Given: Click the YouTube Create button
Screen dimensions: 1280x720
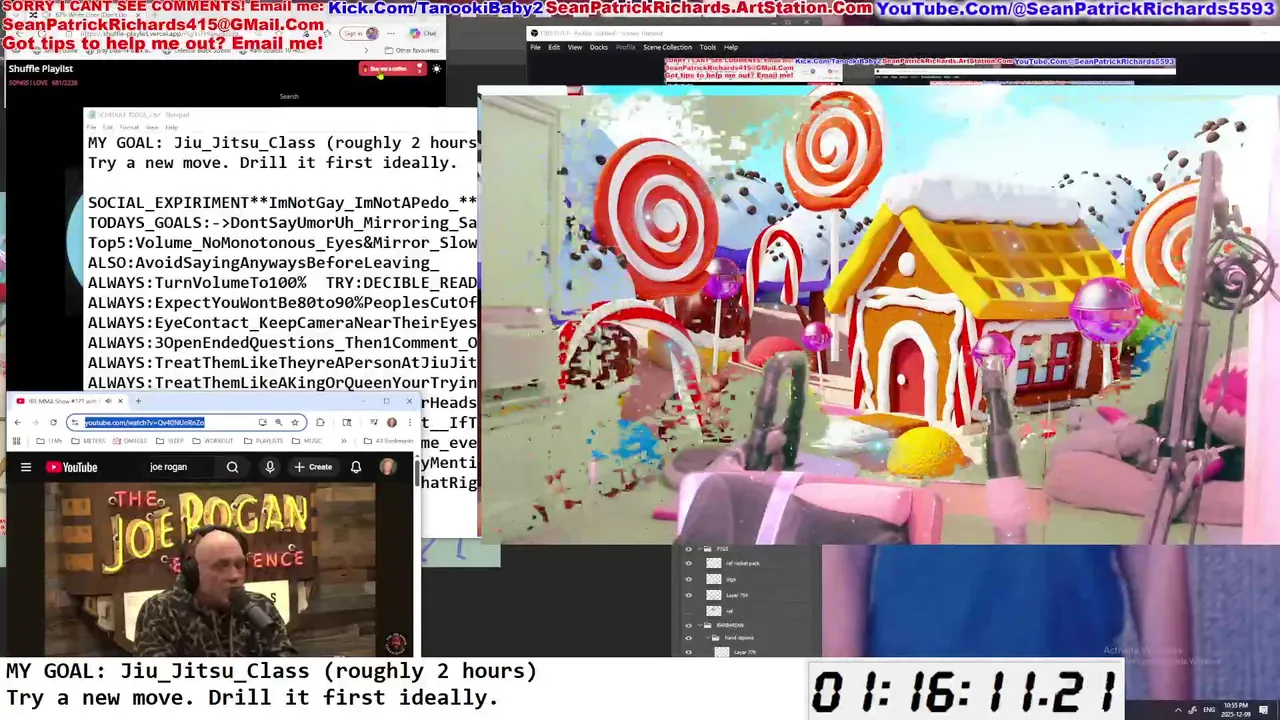Looking at the screenshot, I should (x=313, y=467).
